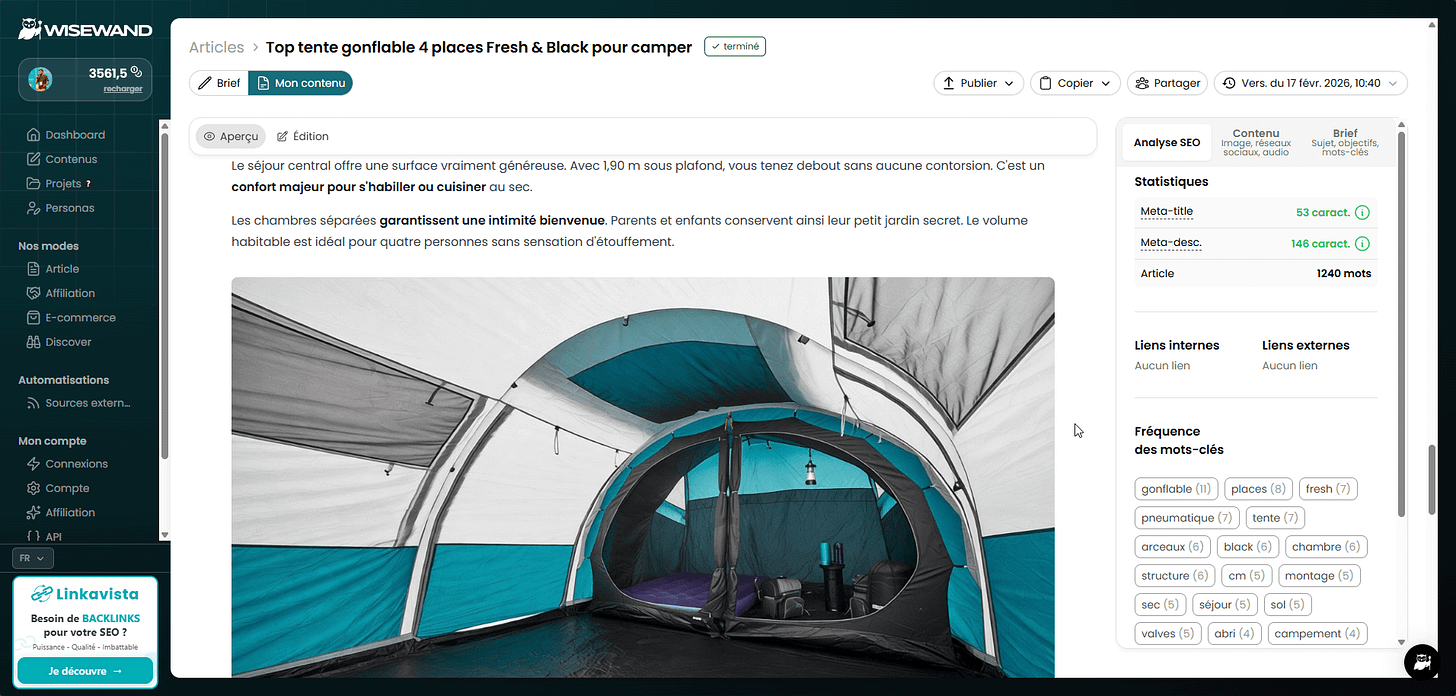Open the FR language selector
Screen dimensions: 1456x696
33,558
